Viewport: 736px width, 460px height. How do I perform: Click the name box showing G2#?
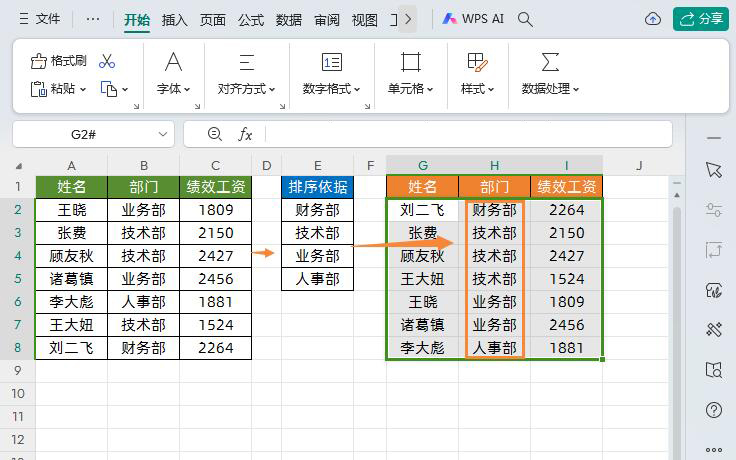tap(84, 135)
